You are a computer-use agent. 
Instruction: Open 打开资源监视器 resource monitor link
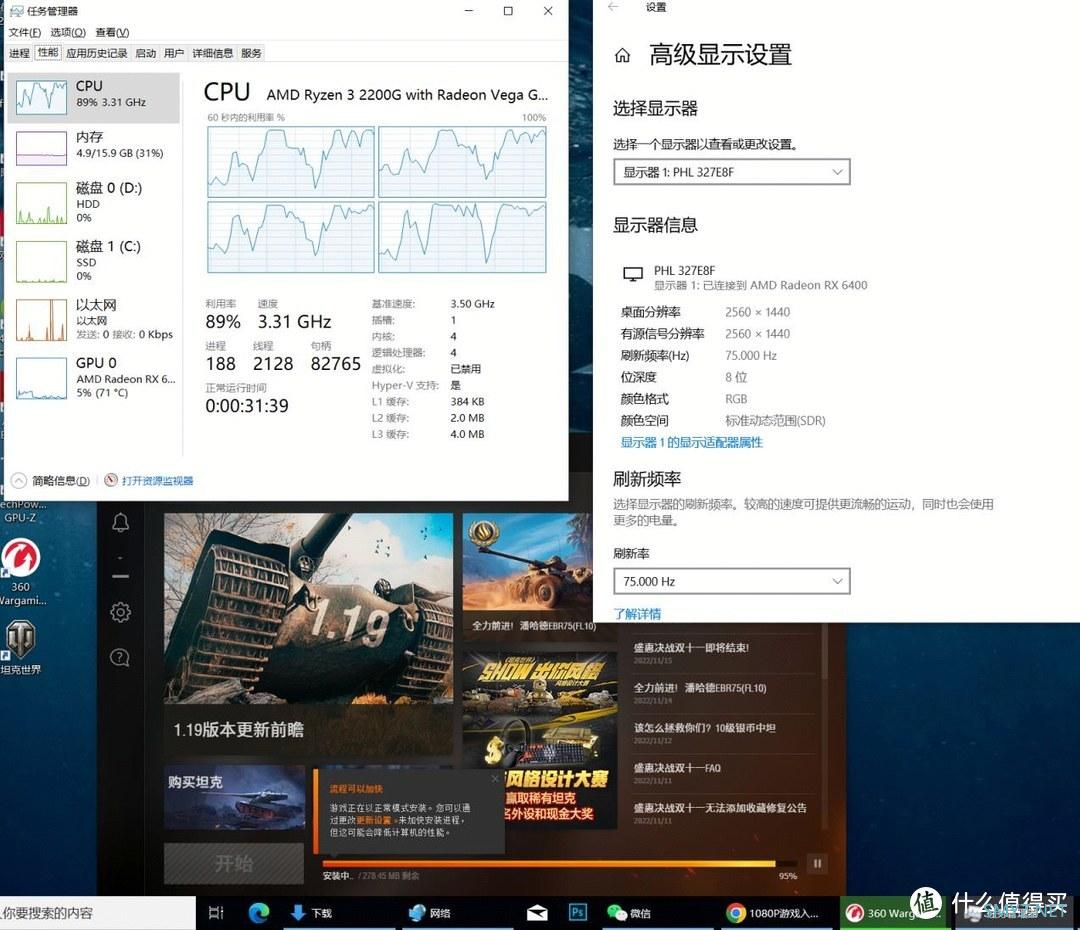[x=149, y=481]
